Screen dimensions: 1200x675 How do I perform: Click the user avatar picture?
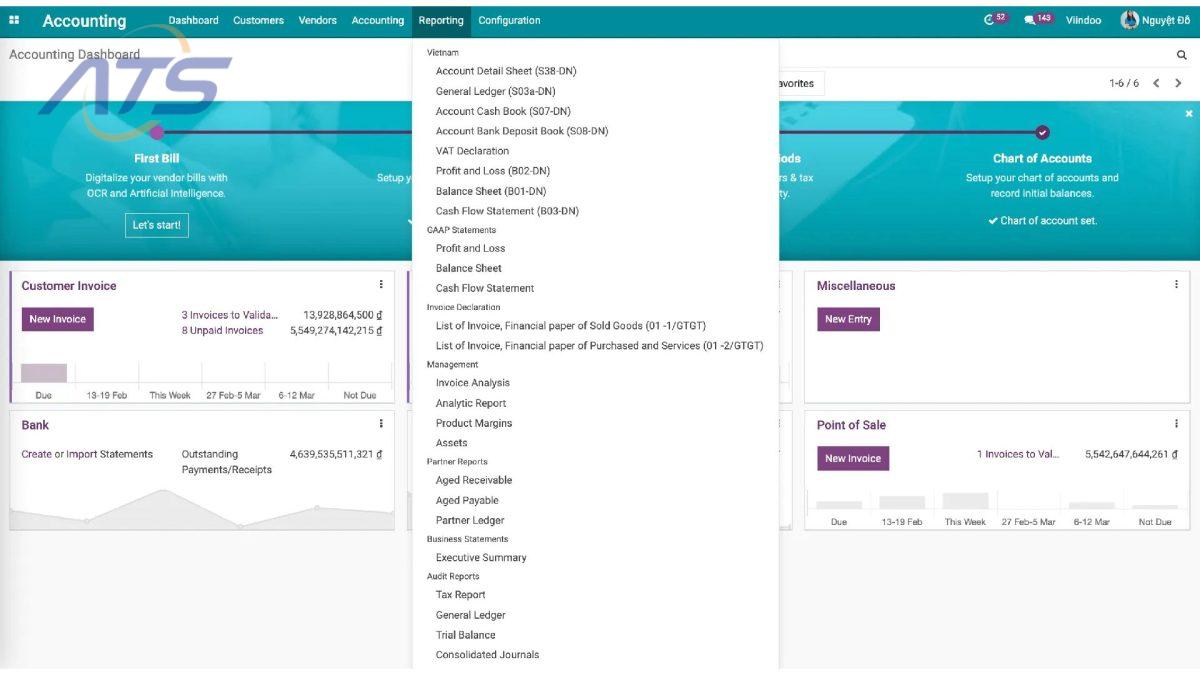tap(1130, 20)
